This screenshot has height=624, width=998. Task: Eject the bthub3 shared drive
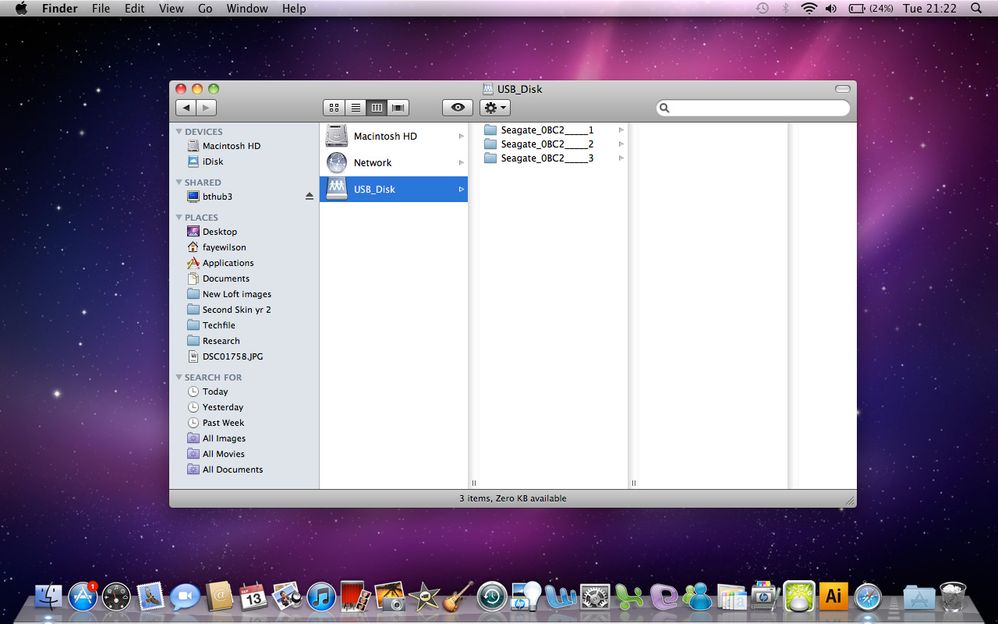(309, 196)
